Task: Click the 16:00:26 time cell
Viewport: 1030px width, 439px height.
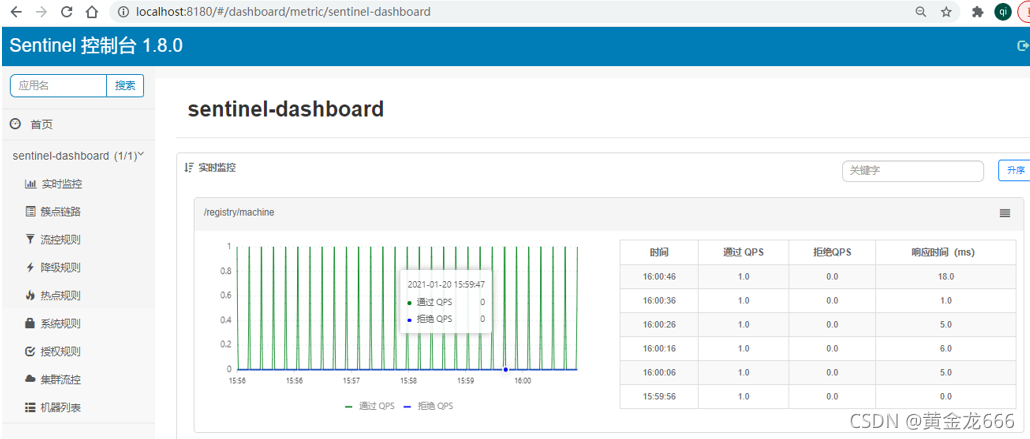Action: tap(660, 325)
